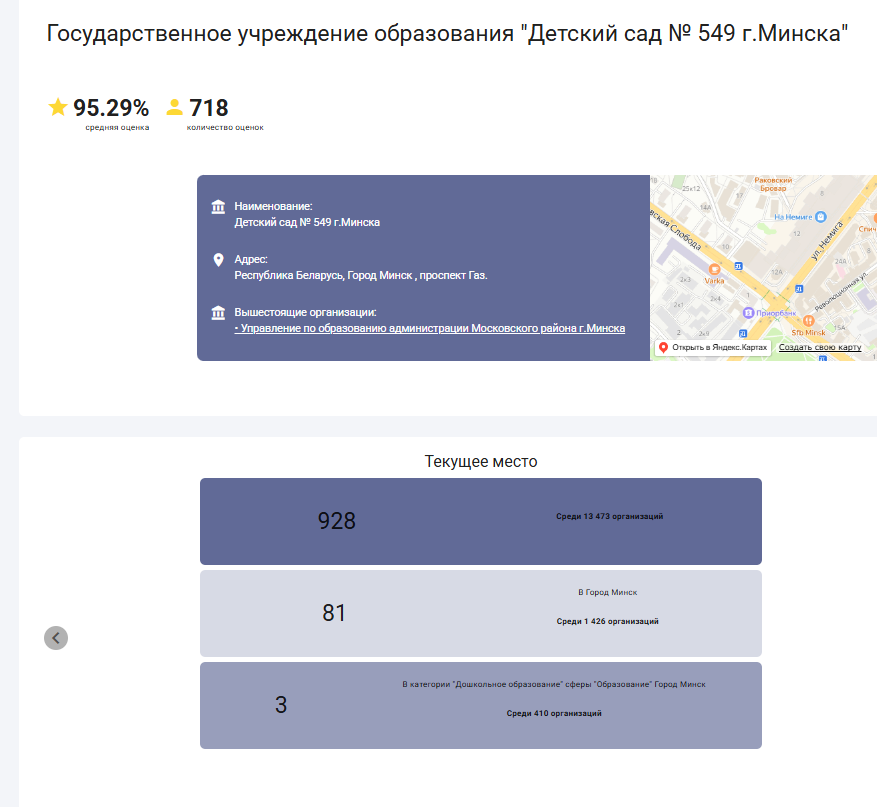The height and width of the screenshot is (807, 877).
Task: Click the Раковский Бровар label on map
Action: coord(773,184)
